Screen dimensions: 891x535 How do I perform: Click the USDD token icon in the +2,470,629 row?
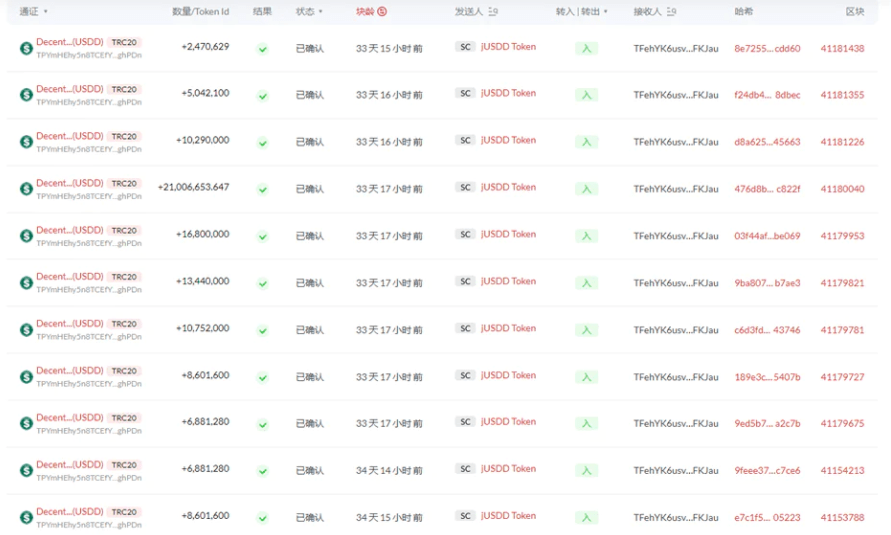[26, 48]
